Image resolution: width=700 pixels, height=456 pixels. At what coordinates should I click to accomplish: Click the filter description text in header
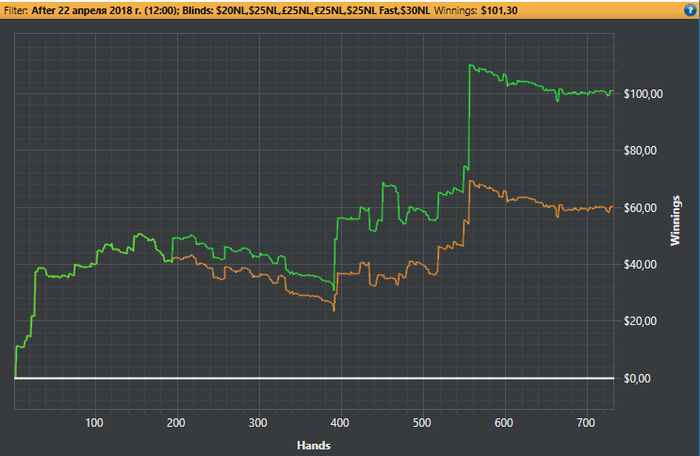point(231,10)
